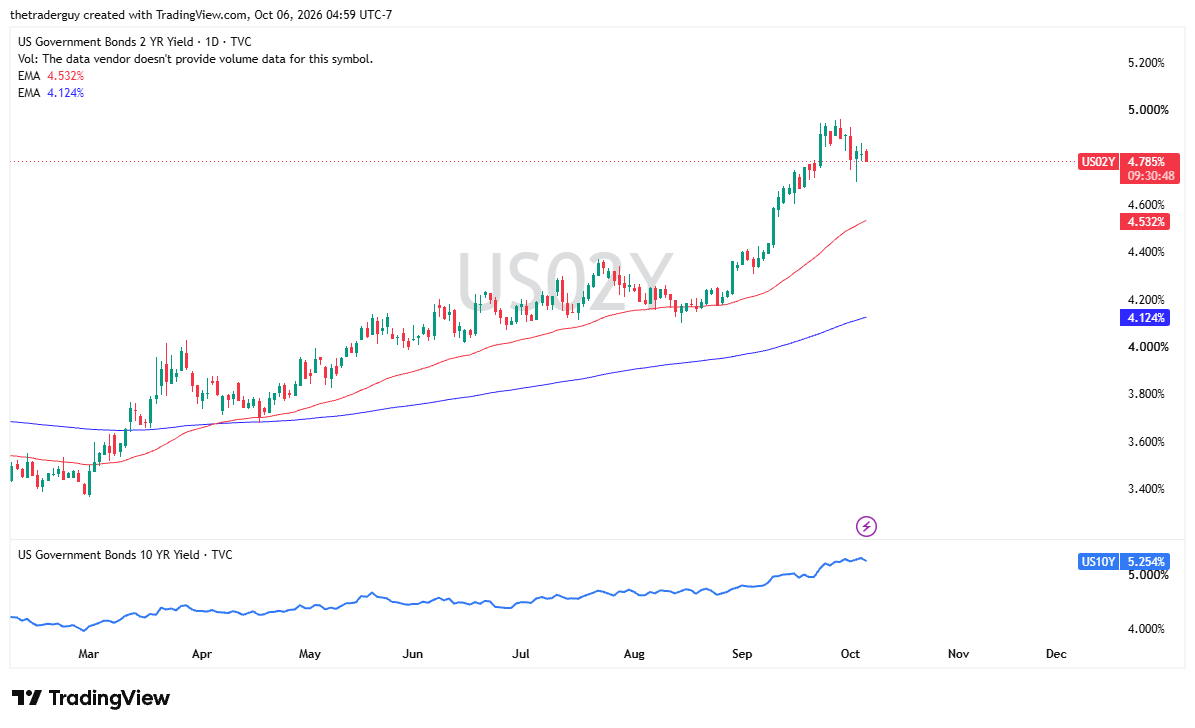
Task: Click the Oct label on the time axis
Action: click(x=850, y=654)
